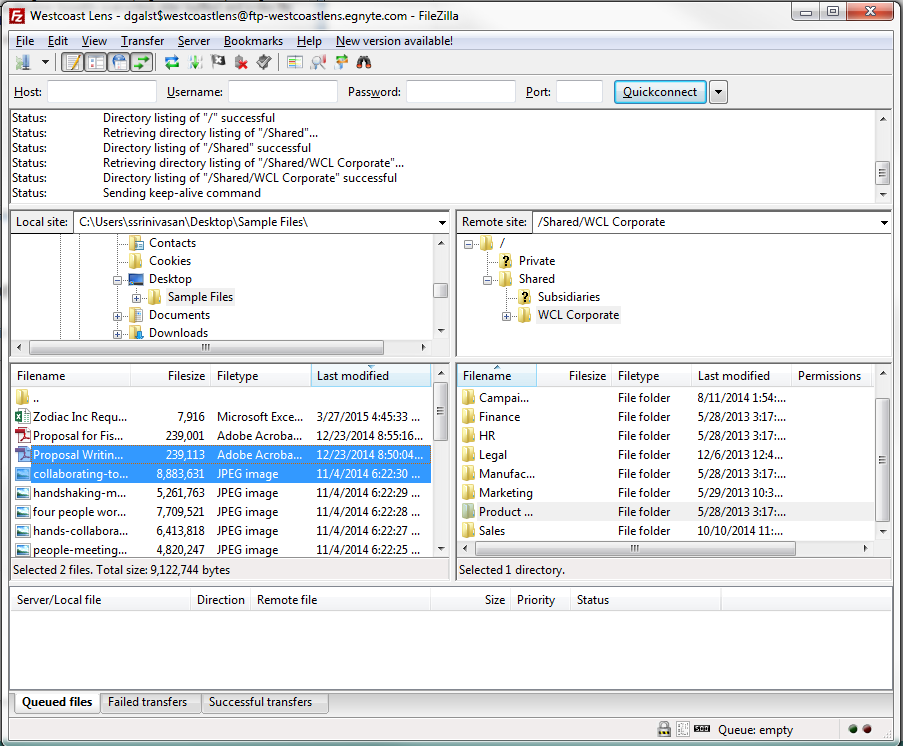Toggle the transfer queue display
Viewport: 903px width, 746px height.
142,62
